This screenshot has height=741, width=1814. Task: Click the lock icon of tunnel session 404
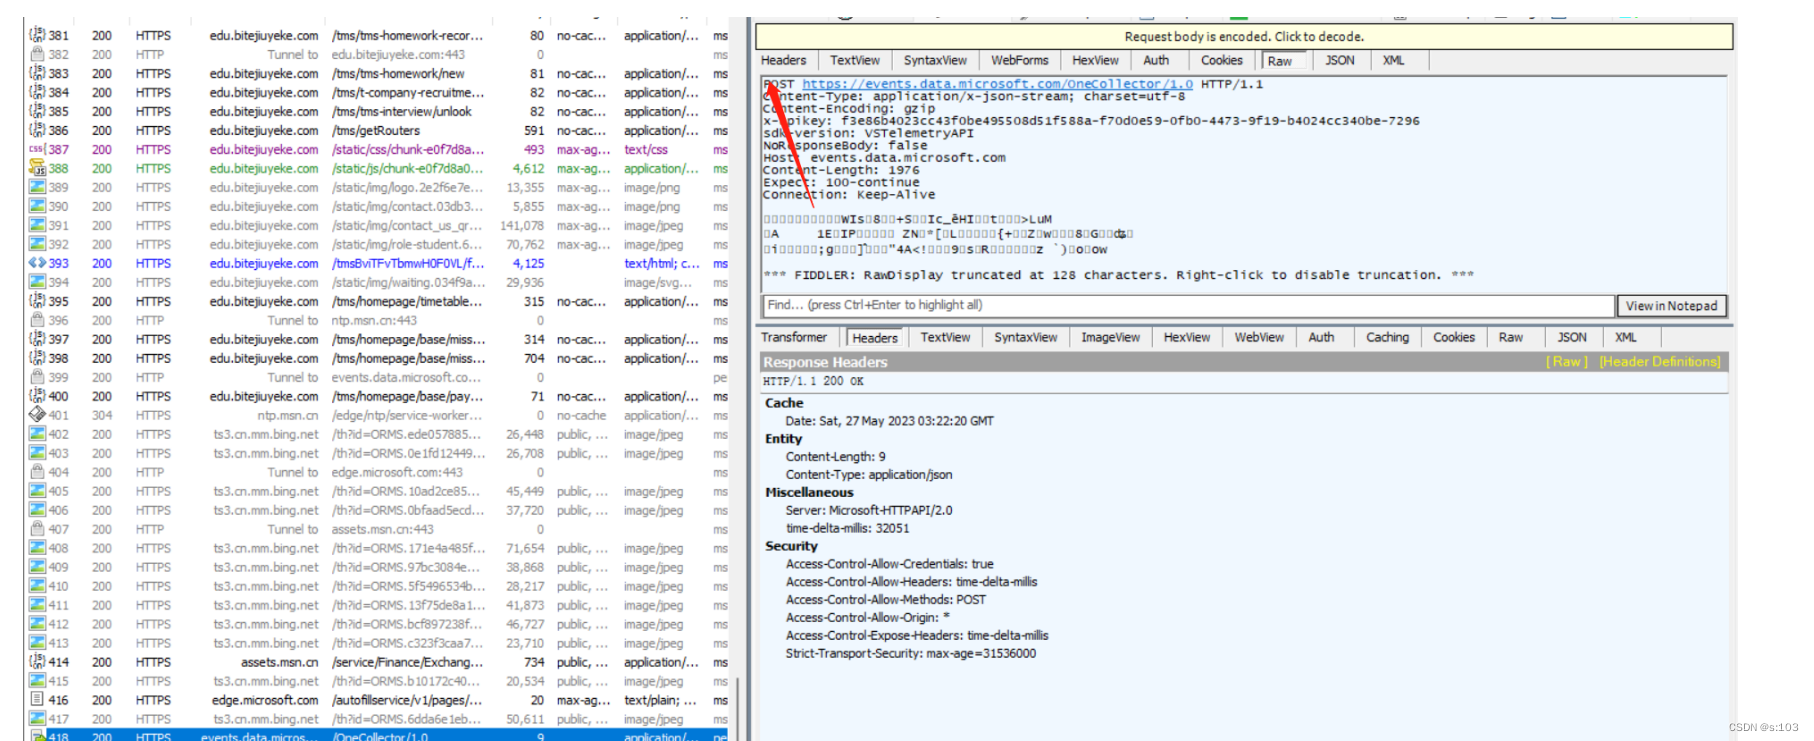(x=37, y=472)
